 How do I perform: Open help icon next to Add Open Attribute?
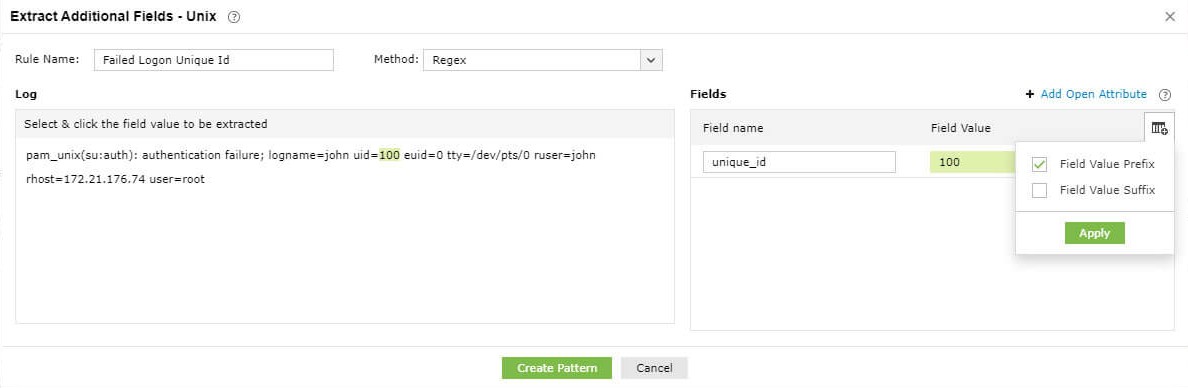coord(1165,95)
